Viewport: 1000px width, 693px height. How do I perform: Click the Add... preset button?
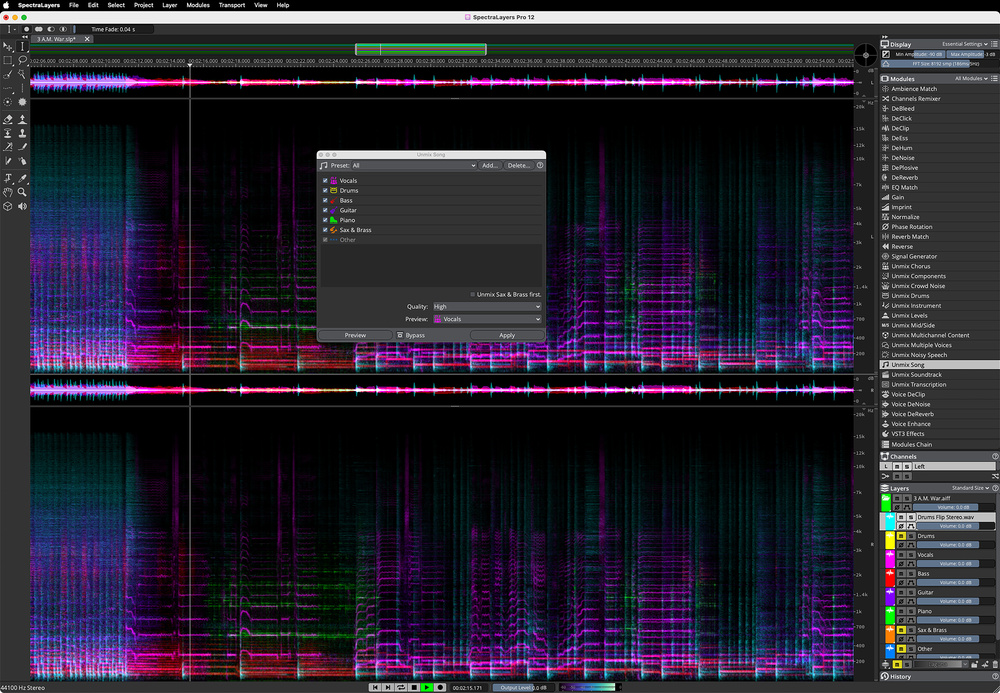tap(489, 165)
